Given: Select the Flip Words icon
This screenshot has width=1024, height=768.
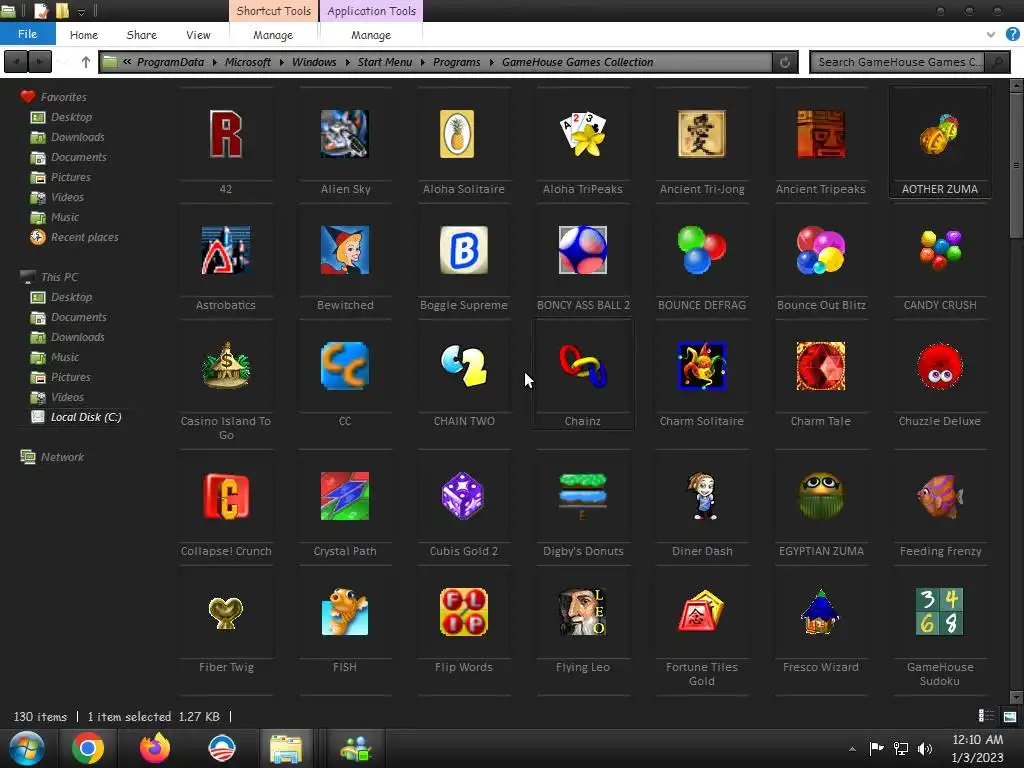Looking at the screenshot, I should point(464,612).
